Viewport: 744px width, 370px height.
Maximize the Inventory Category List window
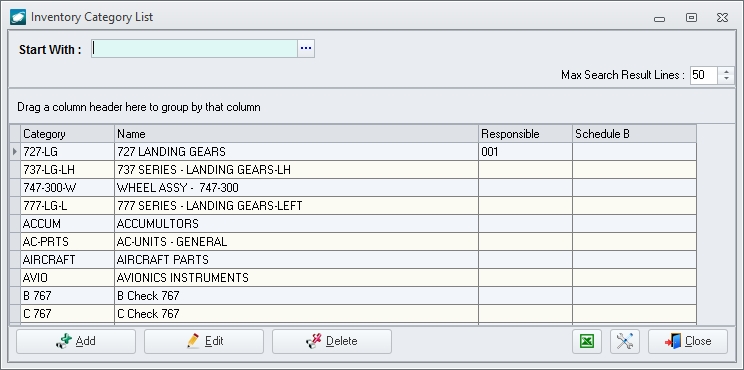(x=691, y=18)
